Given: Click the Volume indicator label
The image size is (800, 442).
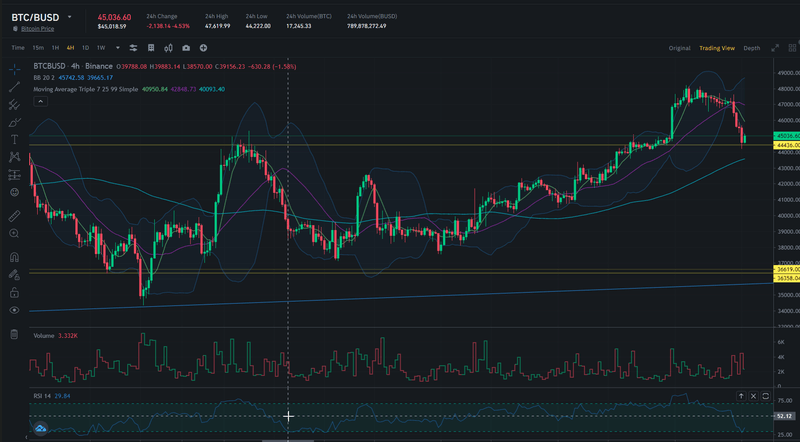Looking at the screenshot, I should [x=44, y=336].
